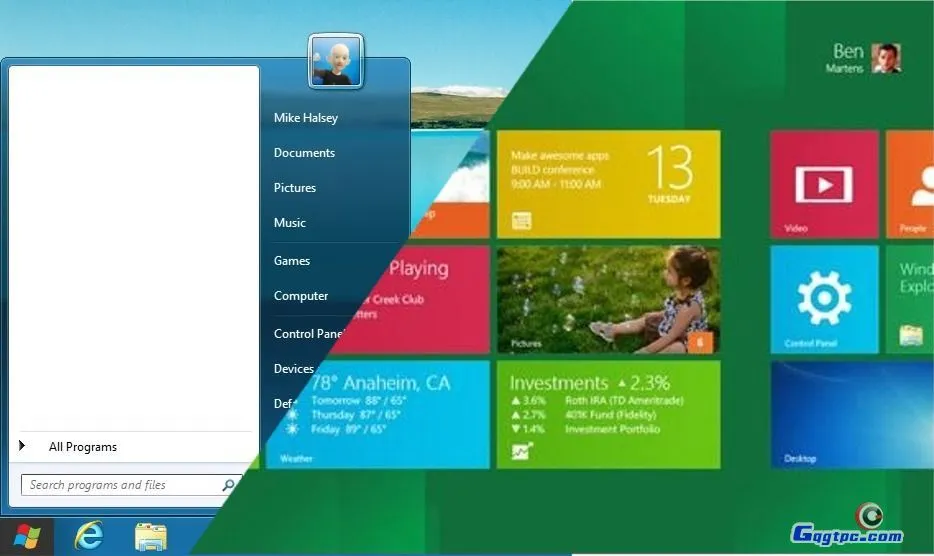Open the green Investments tile
Screen dimensions: 934x556
coord(608,414)
